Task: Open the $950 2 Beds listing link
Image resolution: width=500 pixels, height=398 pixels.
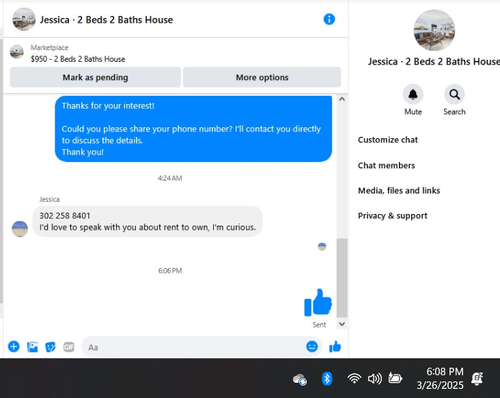Action: coord(78,59)
